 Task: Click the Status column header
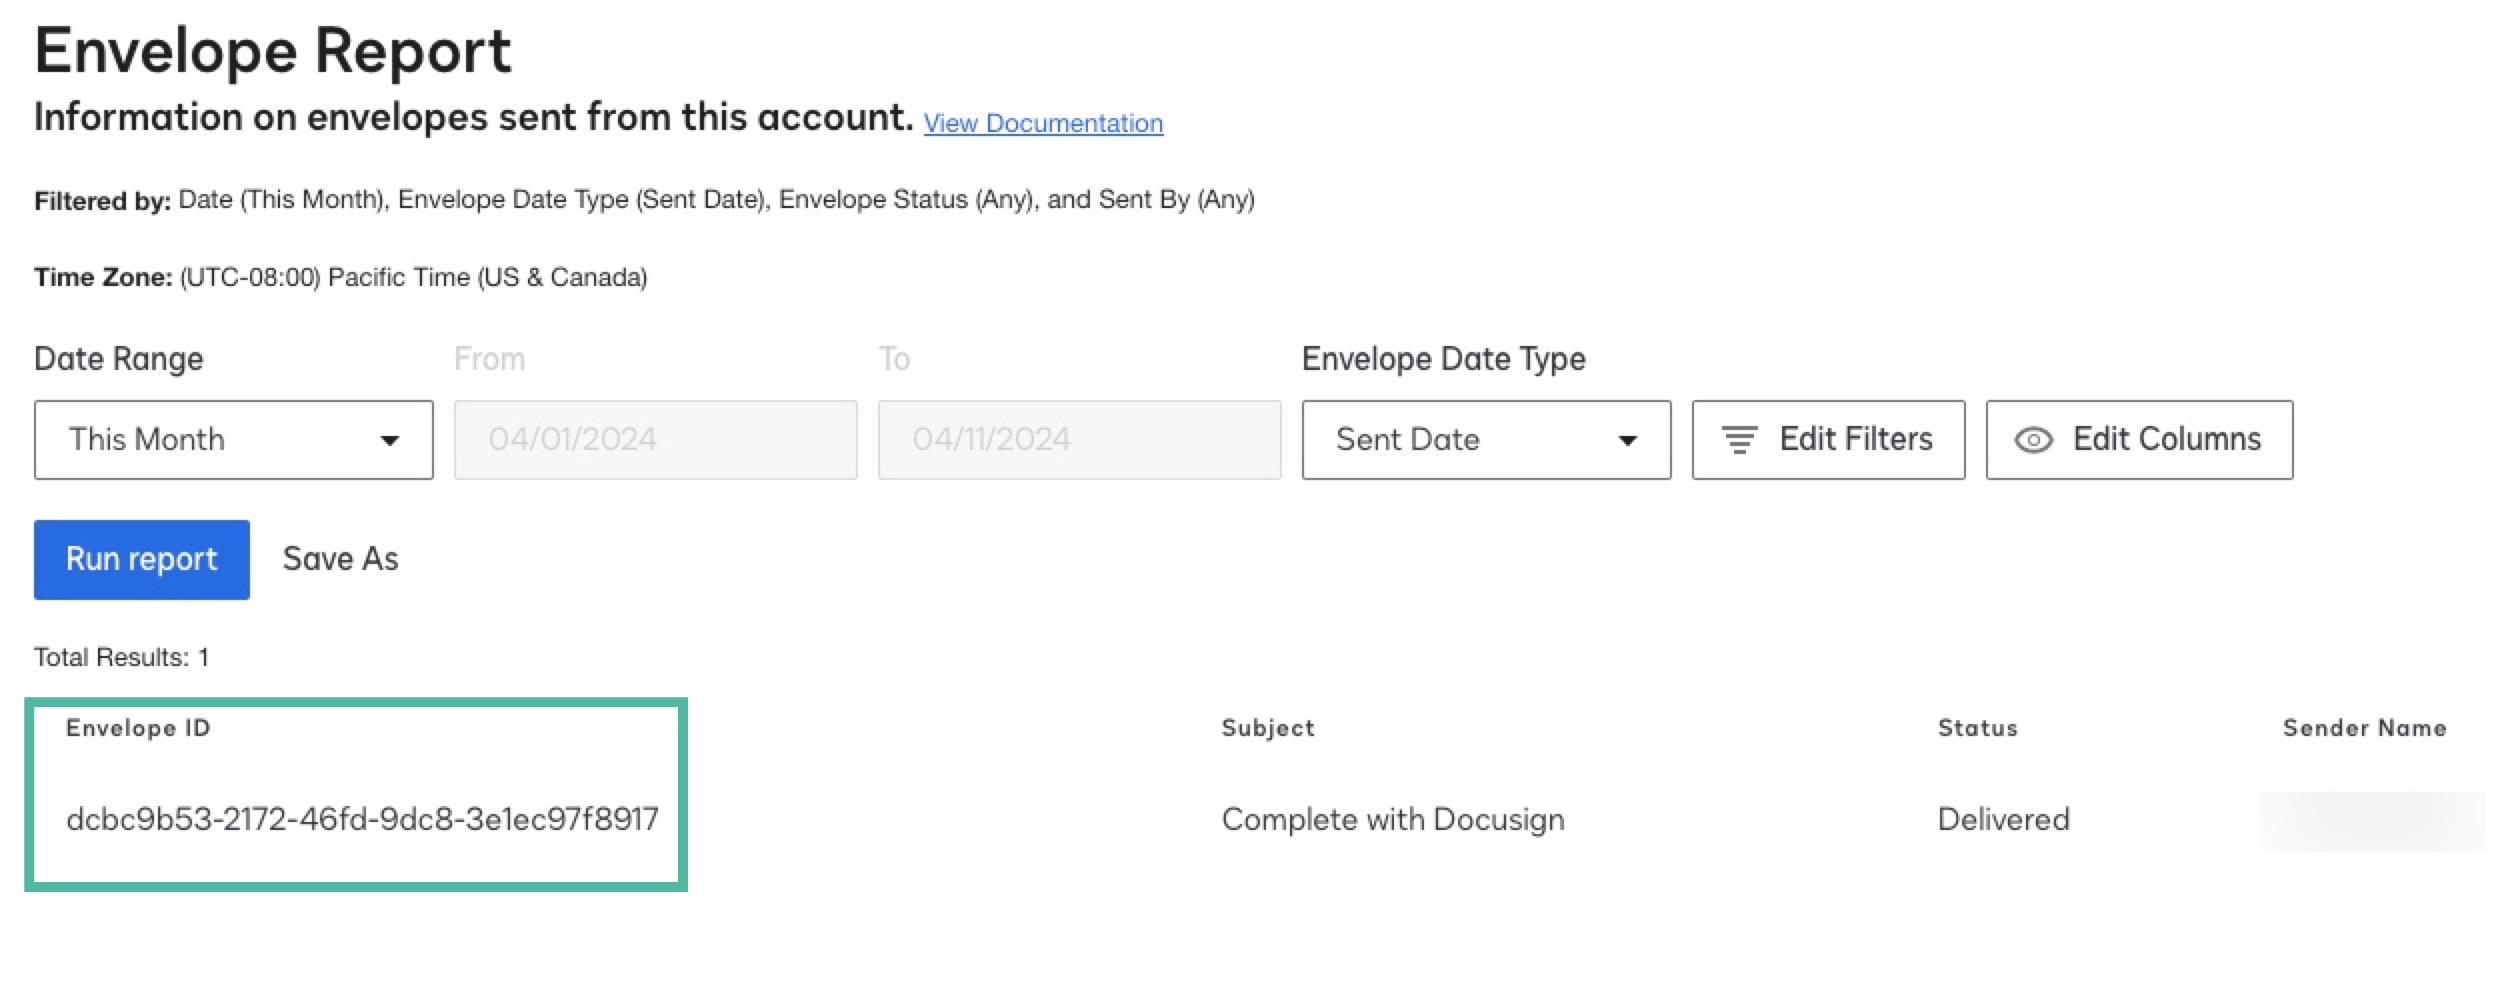(1976, 728)
